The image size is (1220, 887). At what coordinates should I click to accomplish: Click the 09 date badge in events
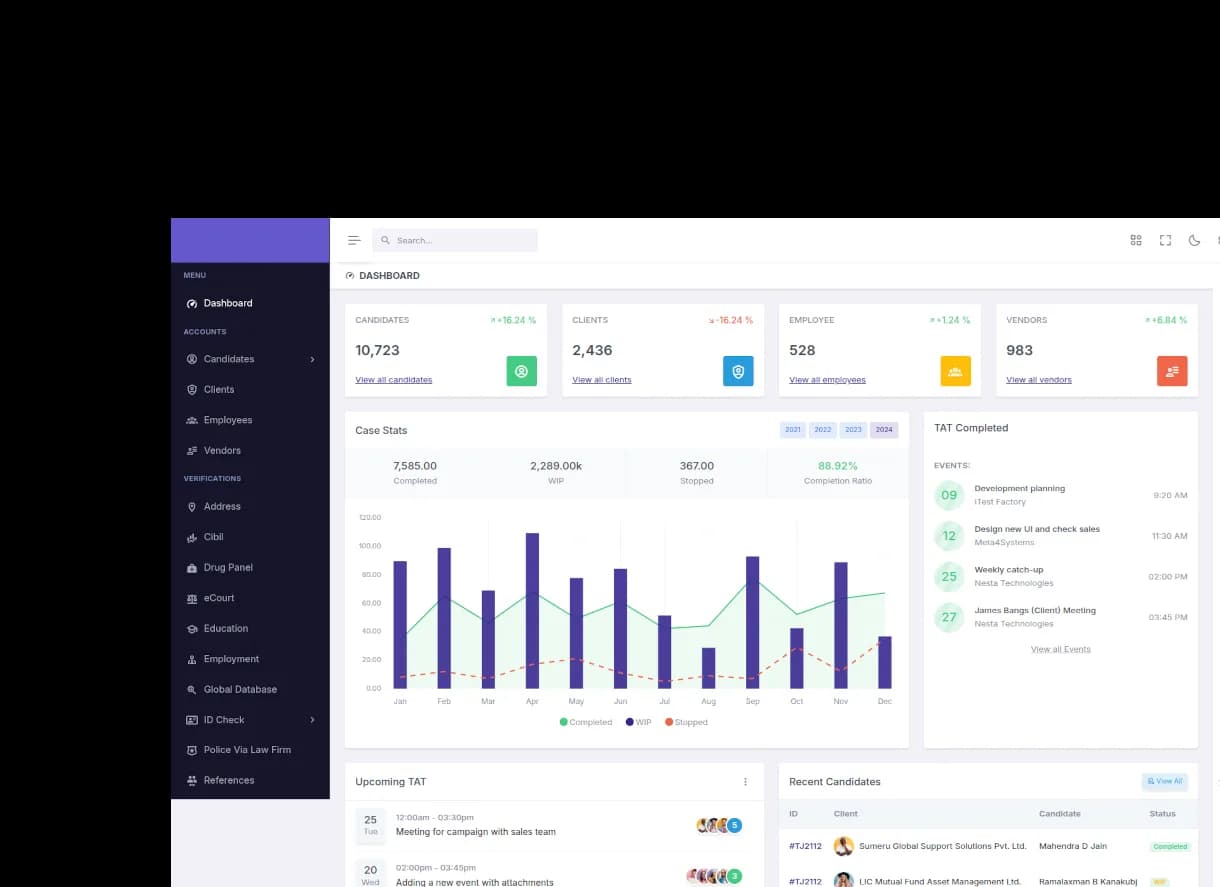point(949,495)
